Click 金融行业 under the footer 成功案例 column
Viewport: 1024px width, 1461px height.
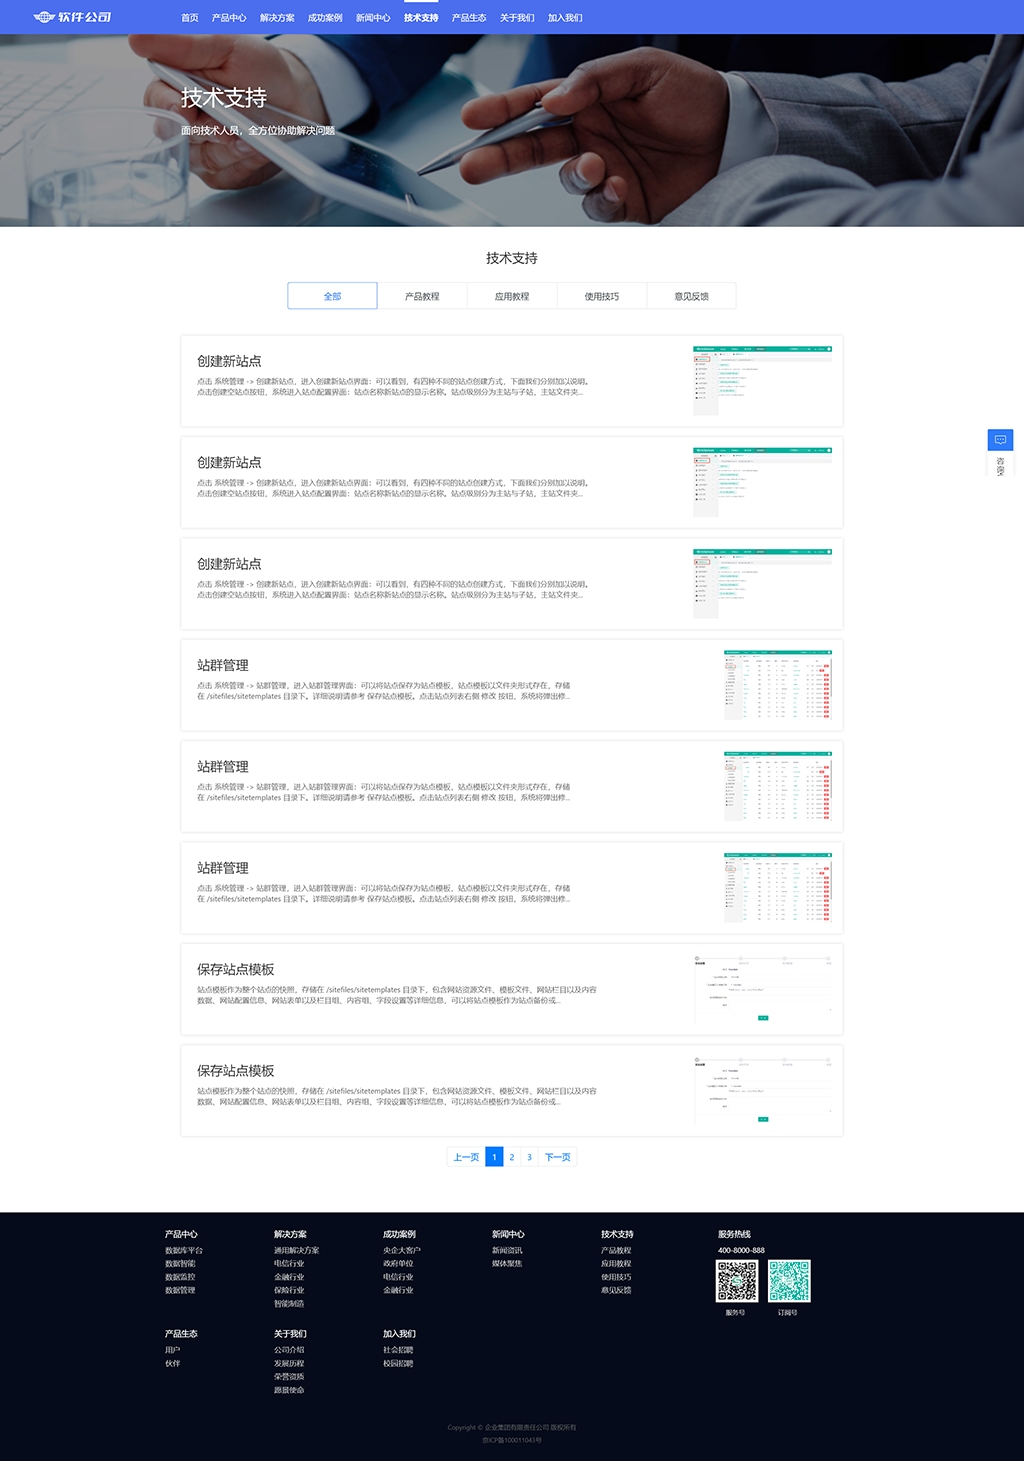point(398,1290)
